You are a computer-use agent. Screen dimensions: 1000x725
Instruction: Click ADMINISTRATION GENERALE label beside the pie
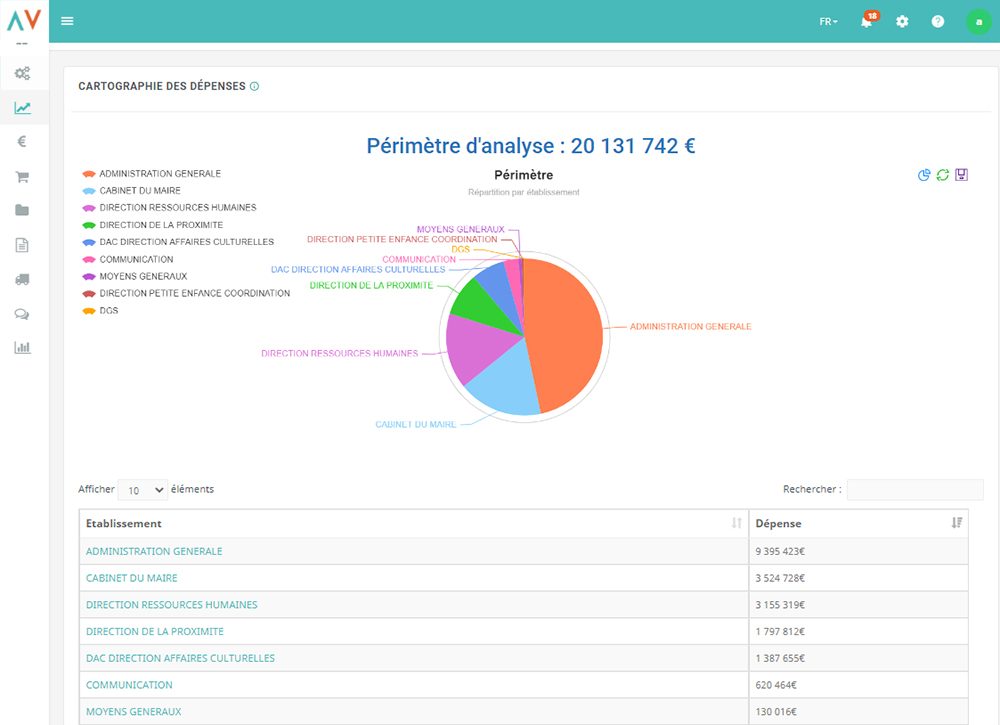(x=691, y=326)
